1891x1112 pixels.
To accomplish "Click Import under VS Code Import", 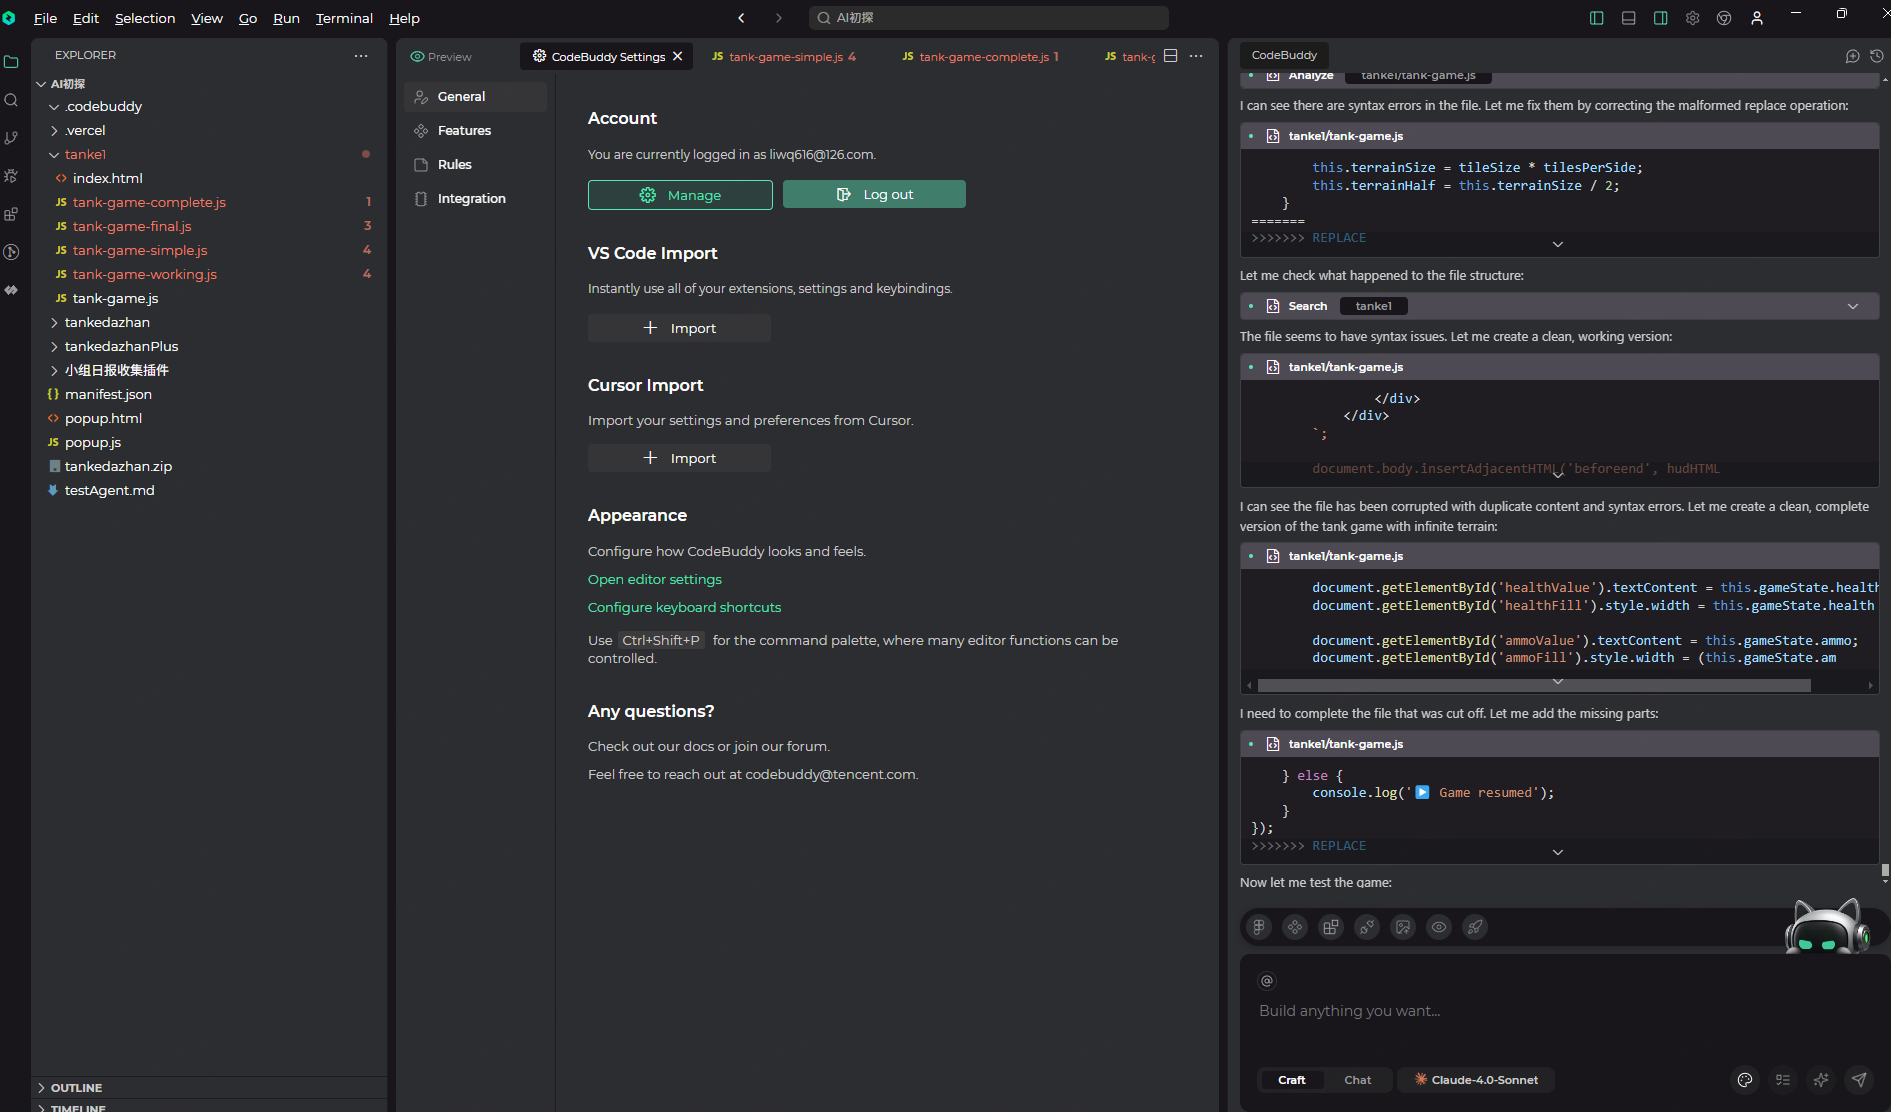I will [x=679, y=328].
